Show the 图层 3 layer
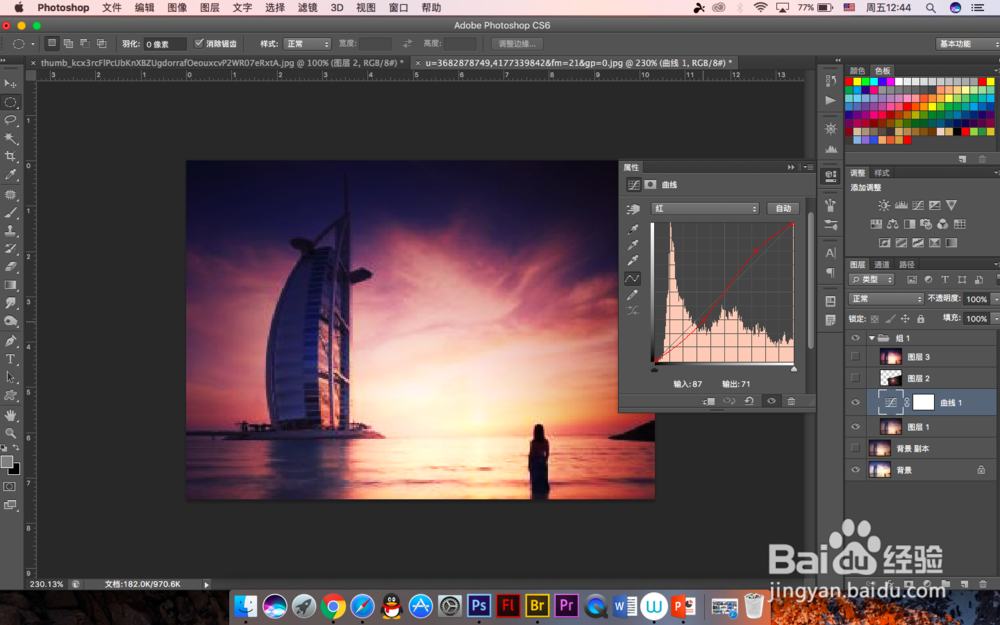 (855, 357)
